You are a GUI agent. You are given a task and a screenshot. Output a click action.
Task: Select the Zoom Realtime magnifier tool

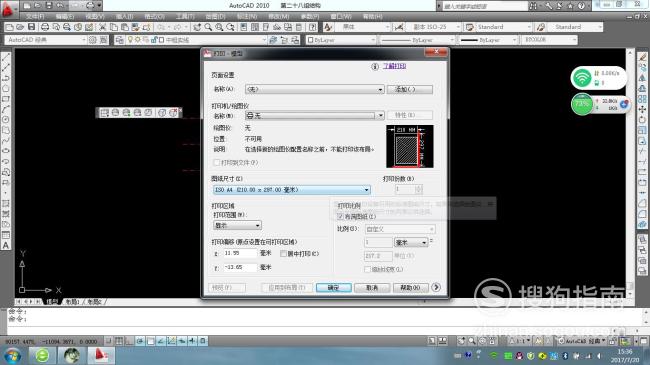pyautogui.click(x=208, y=27)
